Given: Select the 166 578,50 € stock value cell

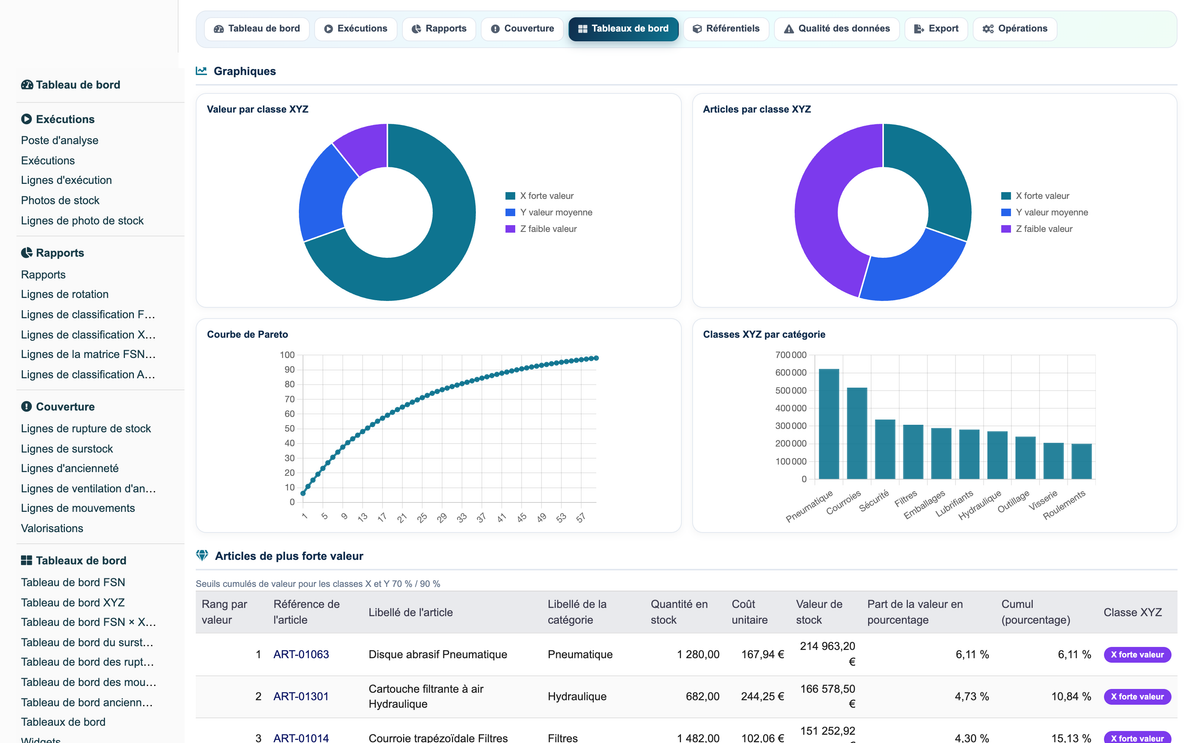Looking at the screenshot, I should 825,696.
